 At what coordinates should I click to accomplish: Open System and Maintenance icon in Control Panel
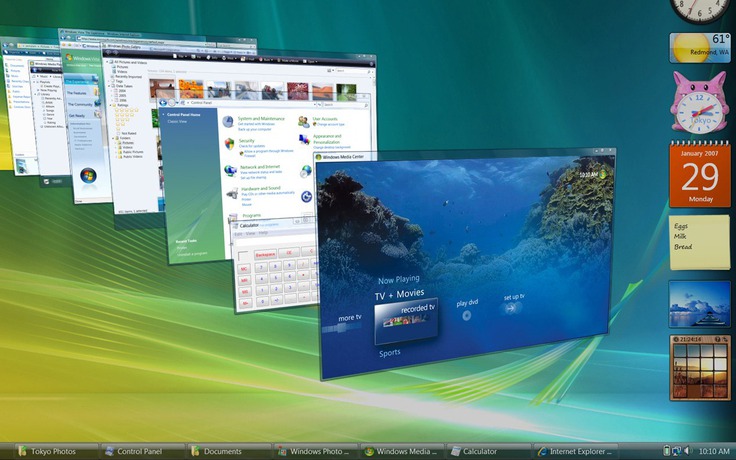228,122
